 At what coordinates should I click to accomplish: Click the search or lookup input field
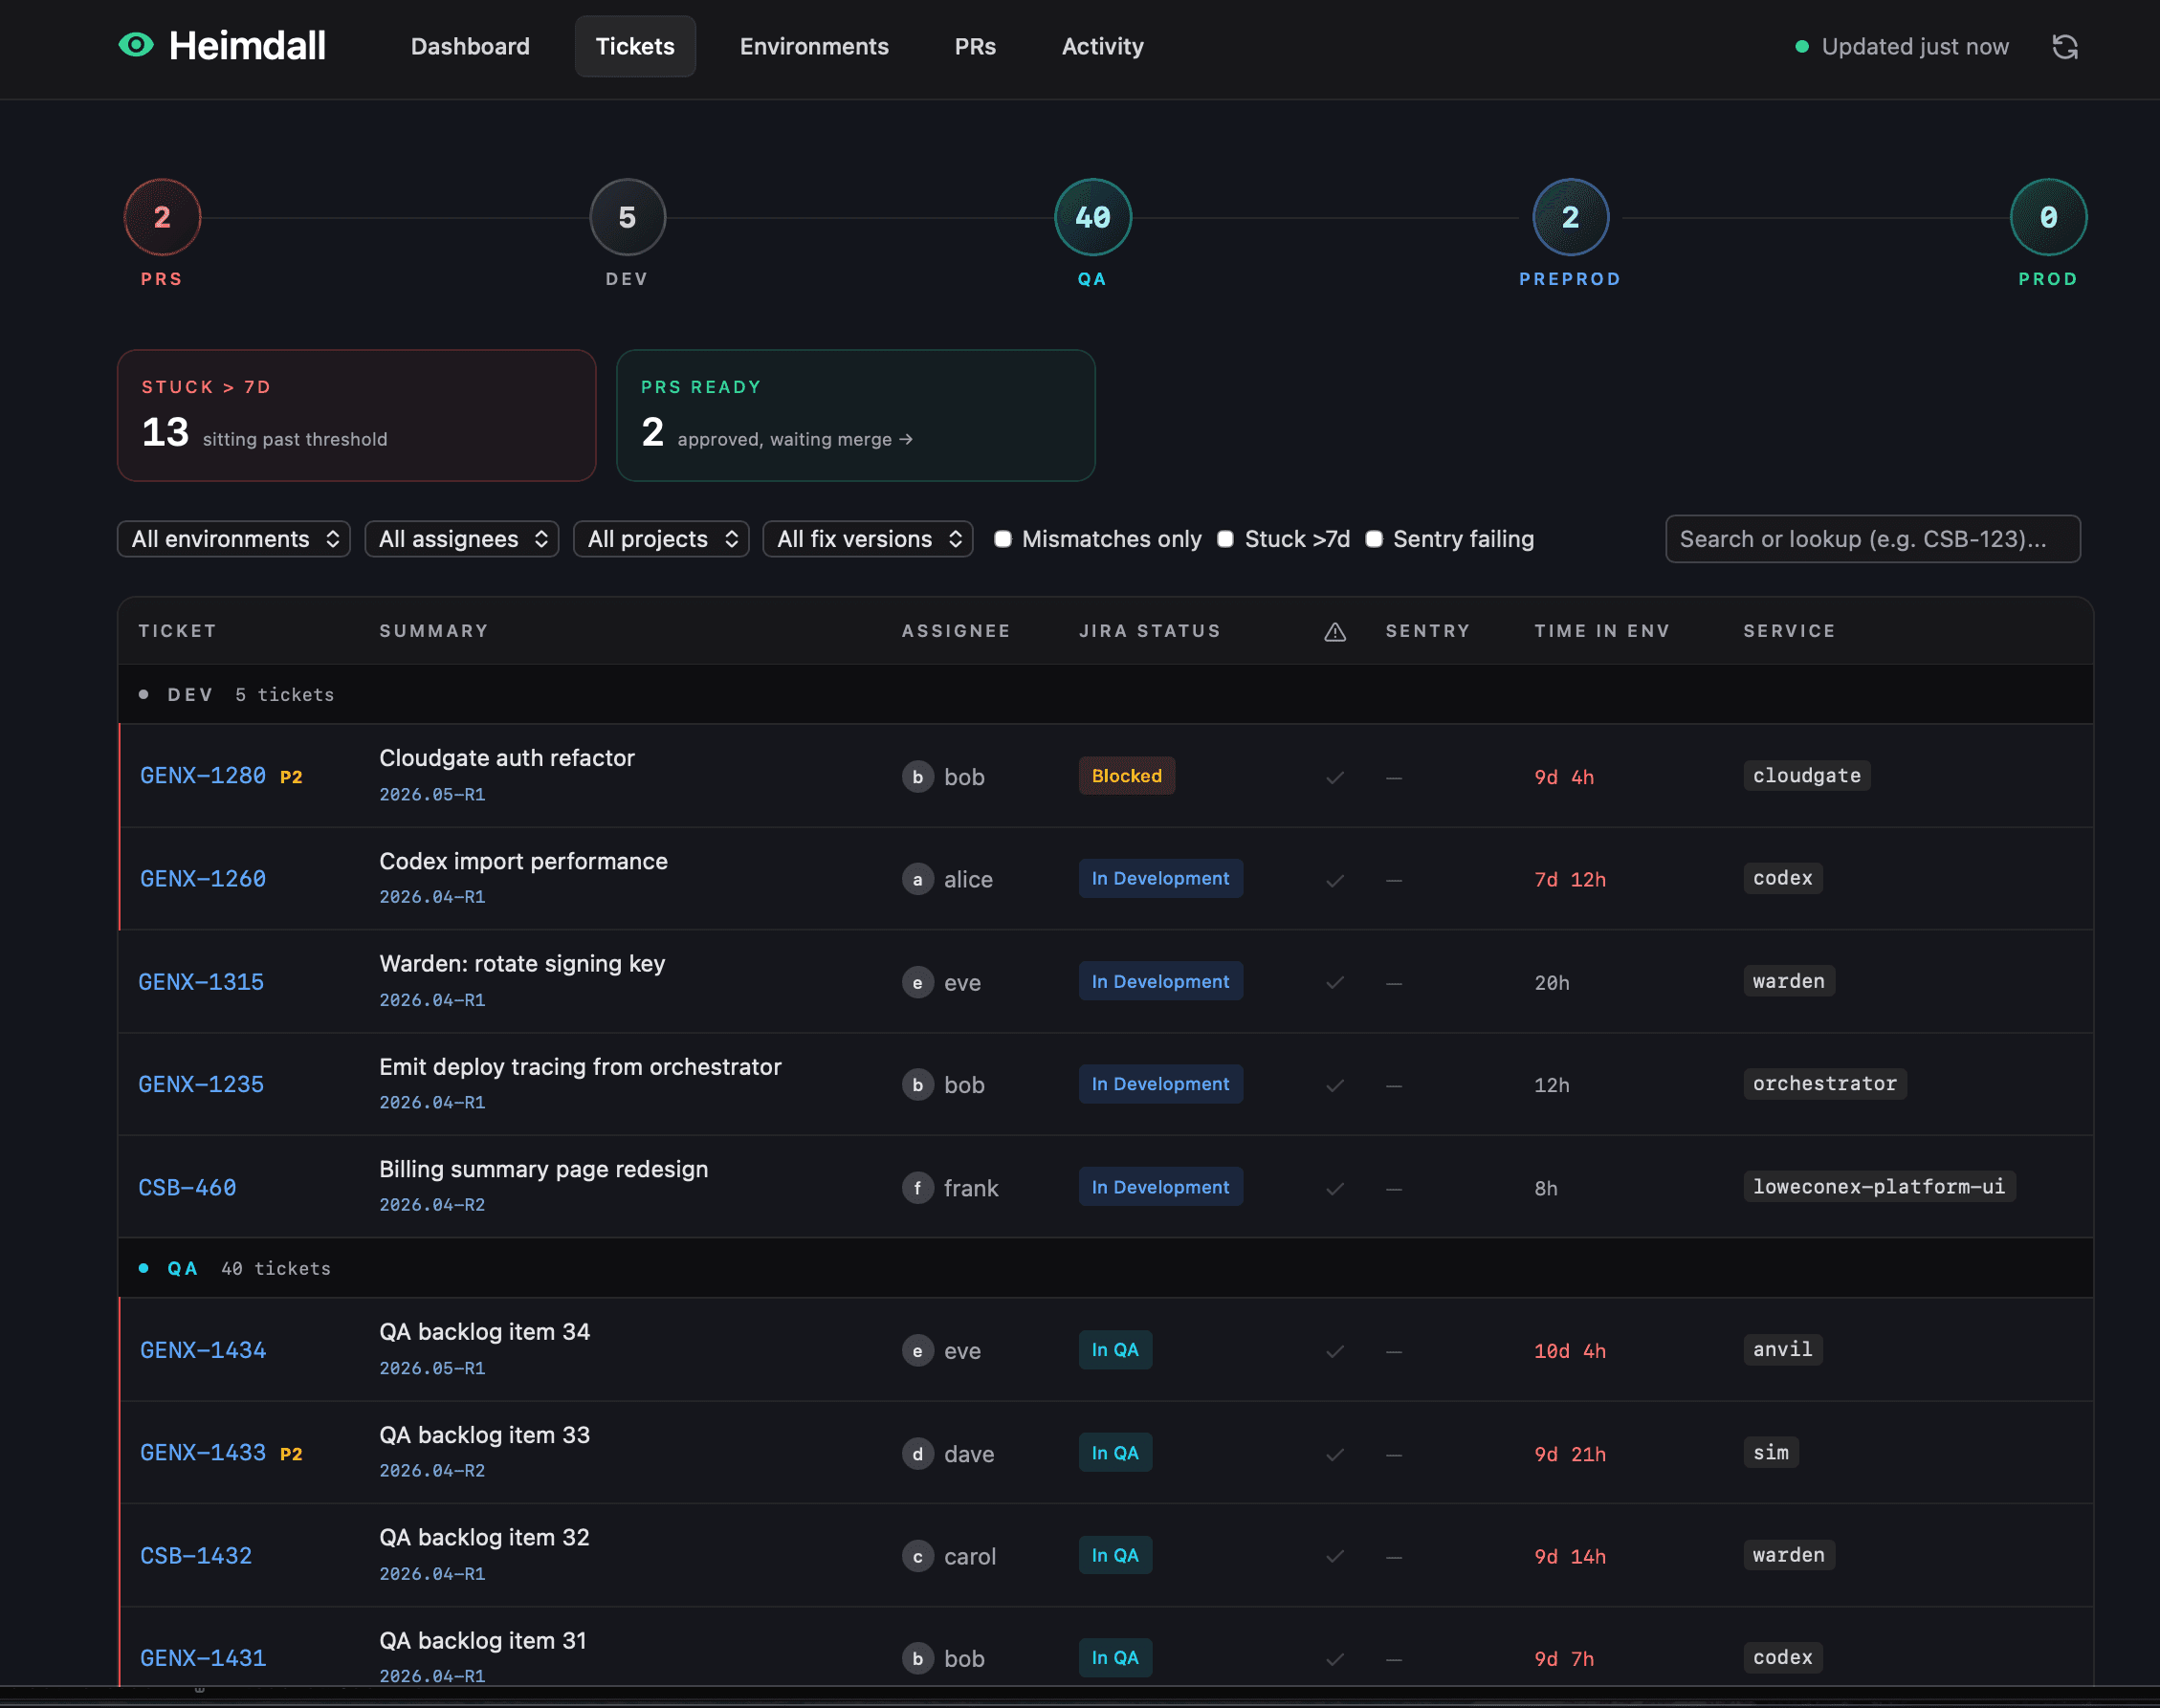(1872, 539)
